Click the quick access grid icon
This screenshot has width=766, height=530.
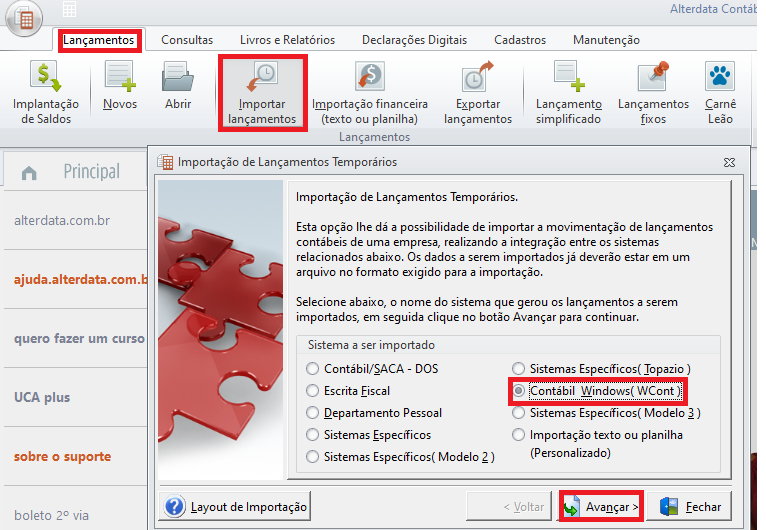click(69, 9)
